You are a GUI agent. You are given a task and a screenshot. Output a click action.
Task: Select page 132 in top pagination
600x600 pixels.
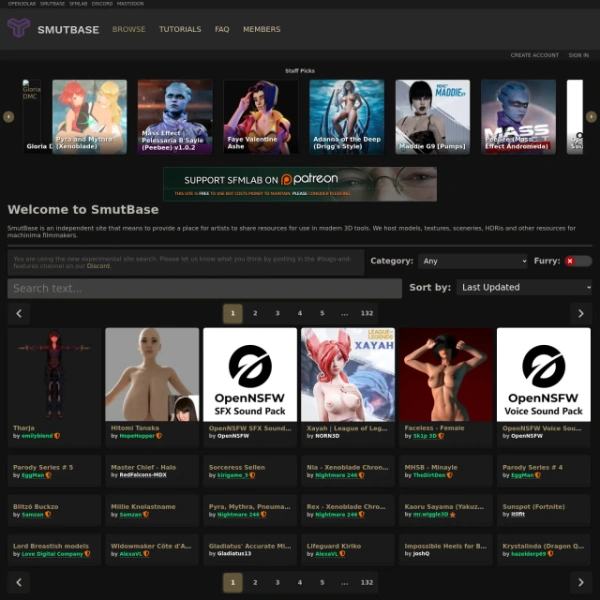[367, 313]
